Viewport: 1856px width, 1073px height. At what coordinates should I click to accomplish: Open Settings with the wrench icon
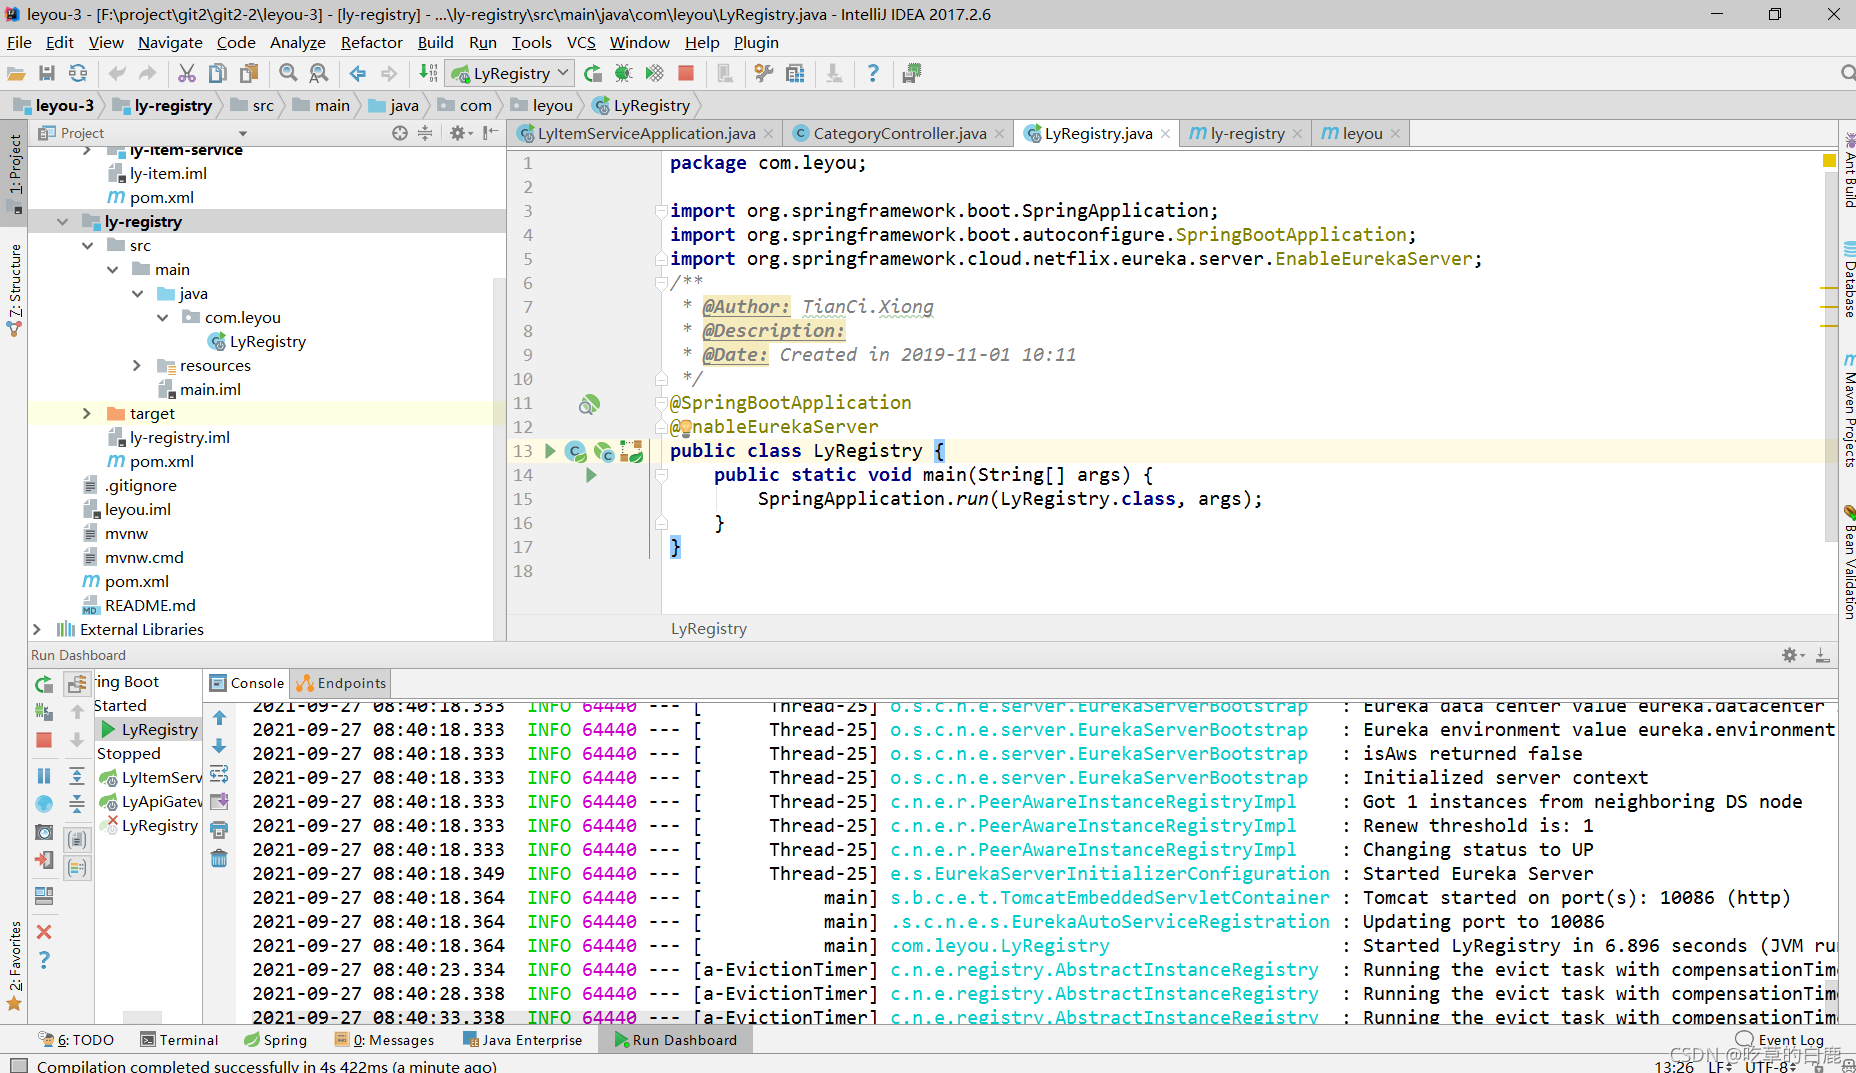[764, 73]
